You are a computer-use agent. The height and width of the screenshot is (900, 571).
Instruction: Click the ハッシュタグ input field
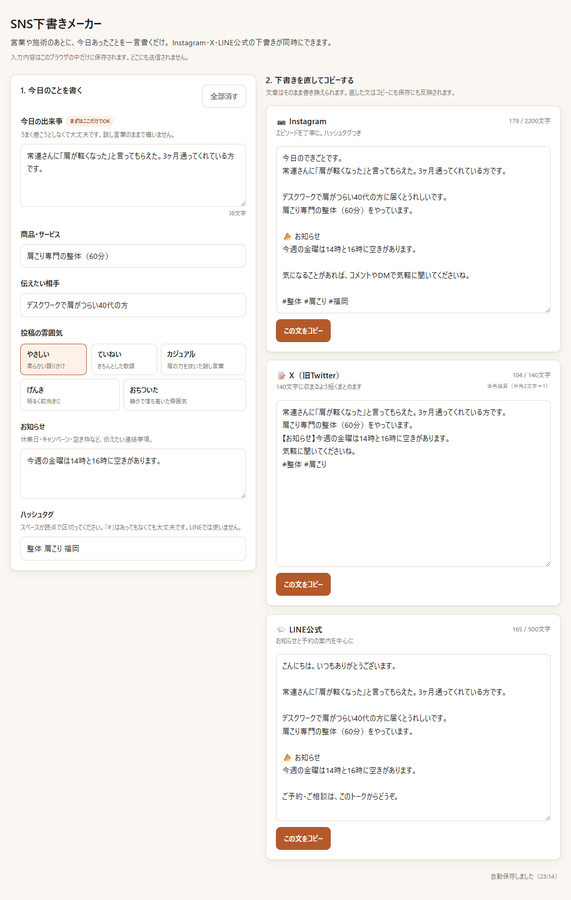tap(133, 548)
